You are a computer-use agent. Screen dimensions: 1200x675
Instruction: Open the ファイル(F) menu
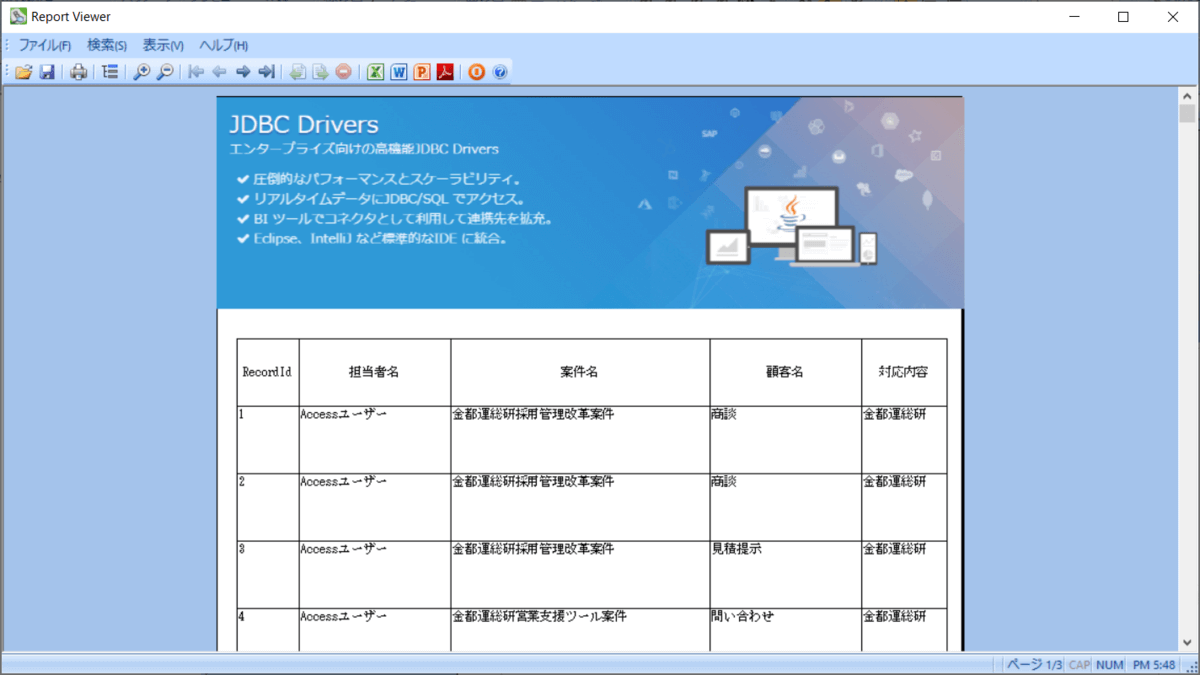(45, 45)
